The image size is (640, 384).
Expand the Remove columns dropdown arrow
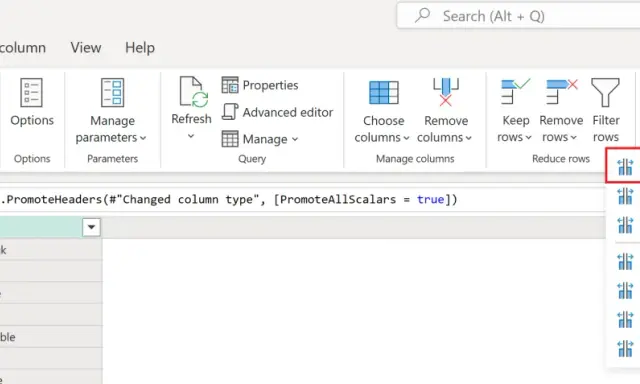tap(469, 138)
